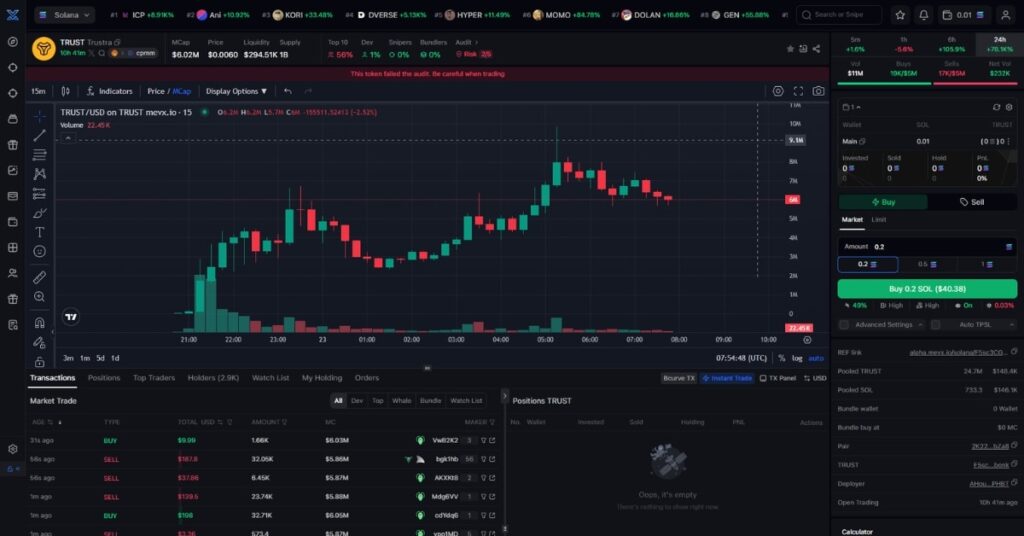This screenshot has height=536, width=1024.
Task: Click Buy 0.2 SOL button
Action: [x=927, y=289]
